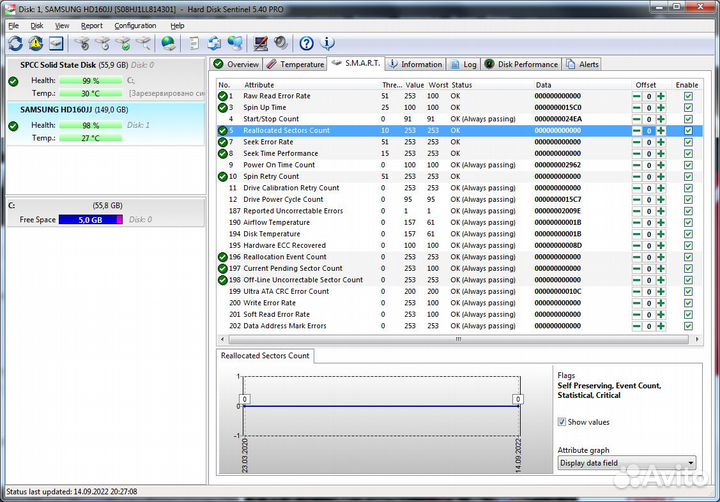
Task: Sort table by the Value column header
Action: coord(415,85)
